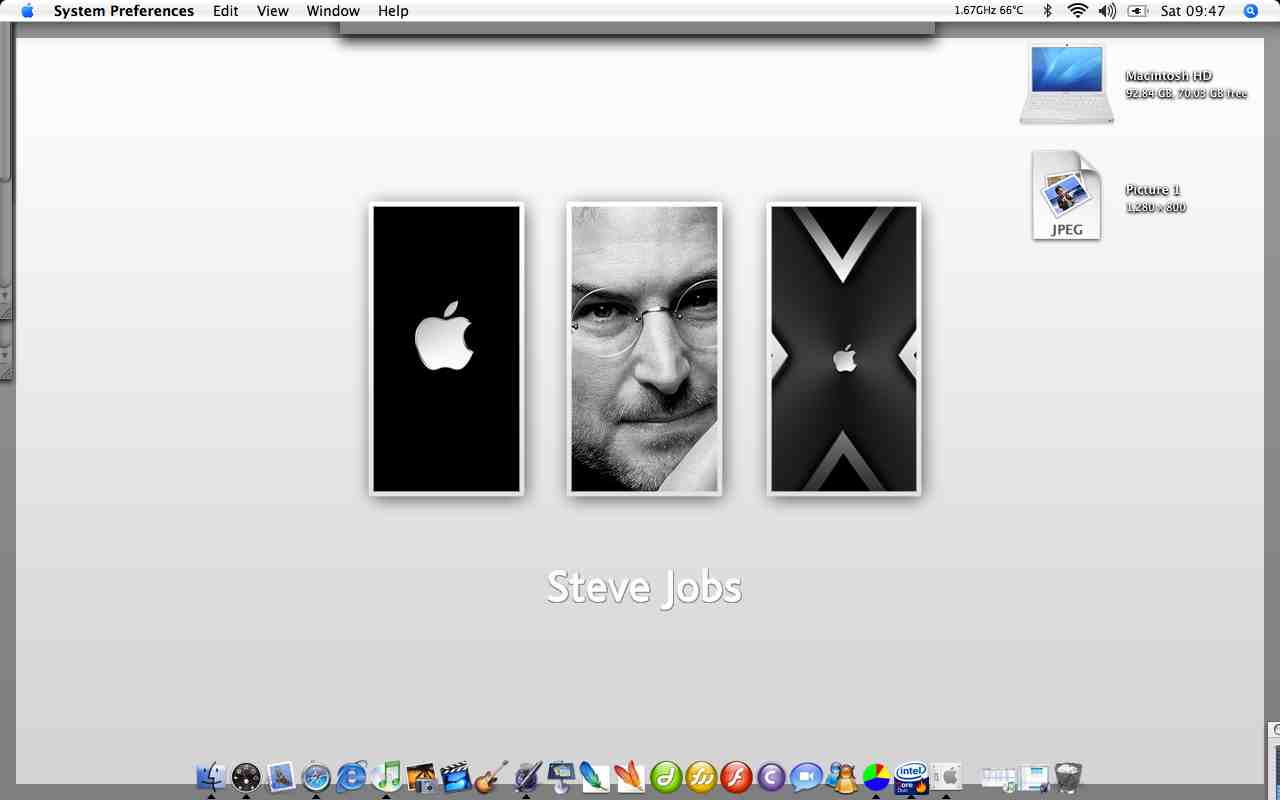Click the 1.67GHz 66°C temperature readout
The image size is (1280, 800).
tap(989, 11)
